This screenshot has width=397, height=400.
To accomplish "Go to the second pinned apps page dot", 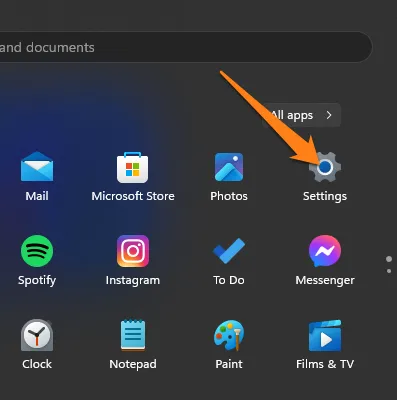I will tap(389, 271).
